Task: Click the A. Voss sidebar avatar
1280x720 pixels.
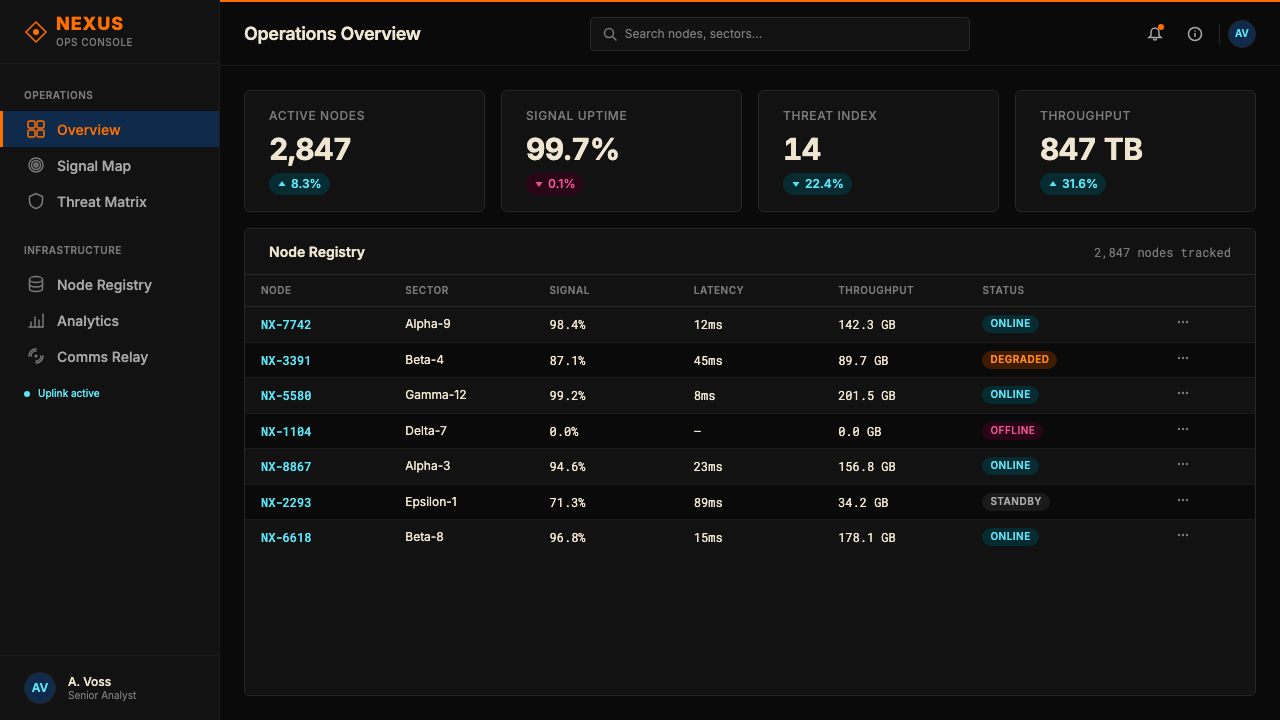Action: click(40, 688)
